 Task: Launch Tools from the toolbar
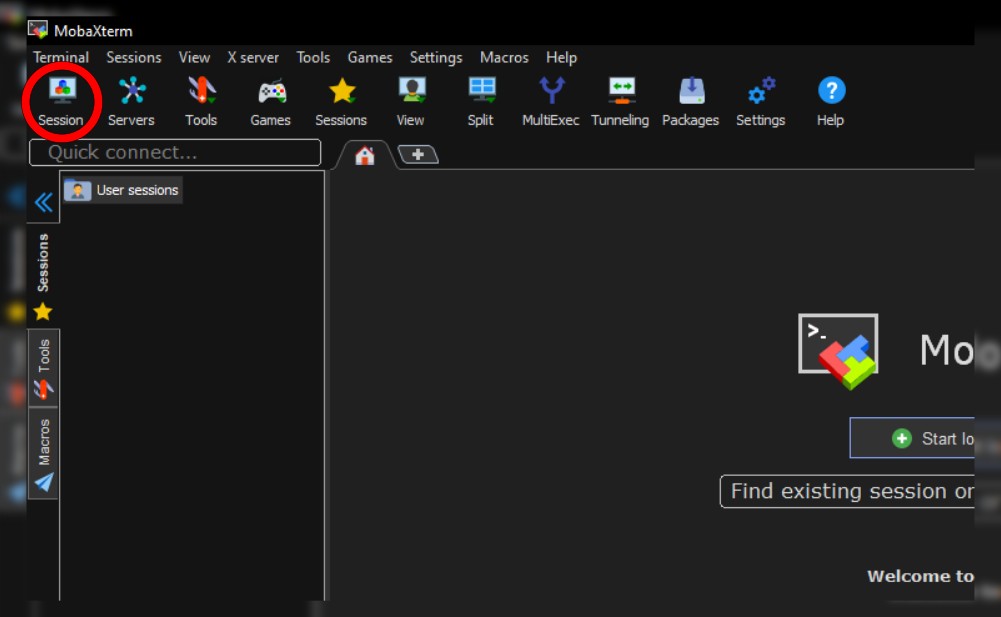tap(201, 102)
